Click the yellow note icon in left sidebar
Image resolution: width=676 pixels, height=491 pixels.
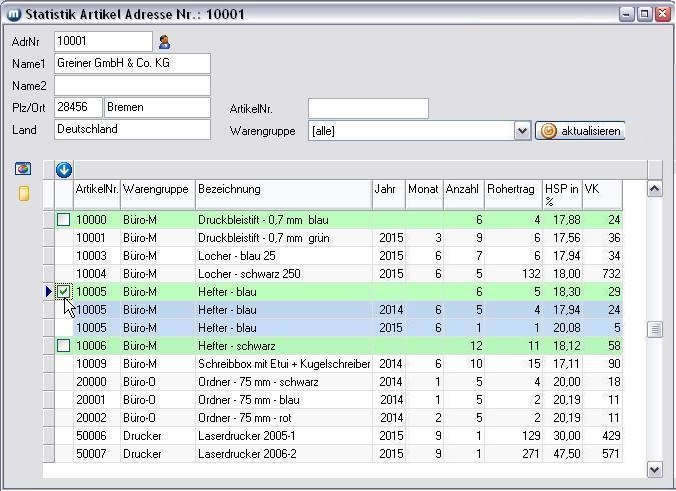point(24,193)
